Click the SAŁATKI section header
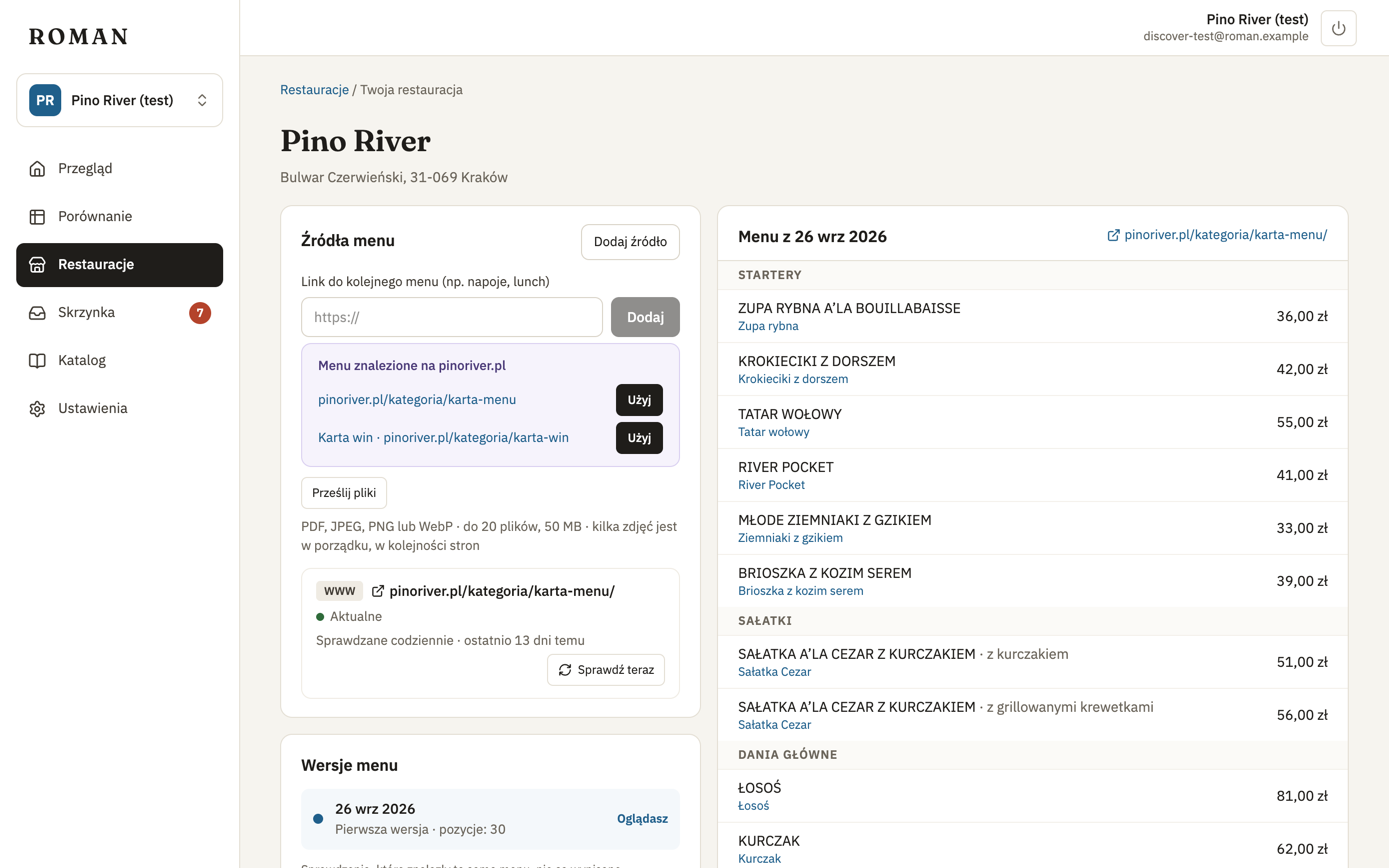Image resolution: width=1389 pixels, height=868 pixels. 765,621
